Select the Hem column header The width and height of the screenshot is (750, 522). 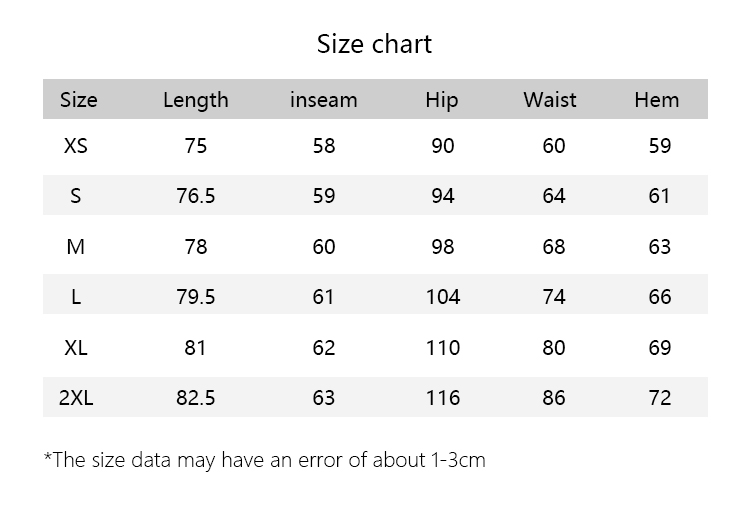pos(657,100)
